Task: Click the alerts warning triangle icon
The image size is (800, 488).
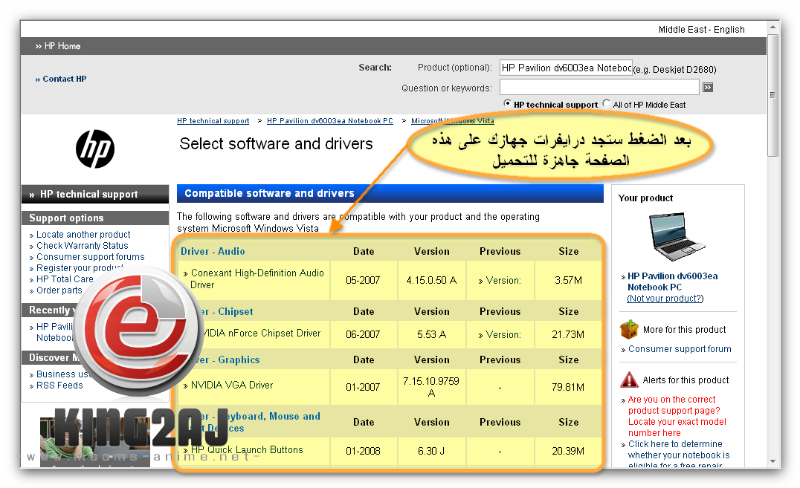Action: point(628,379)
